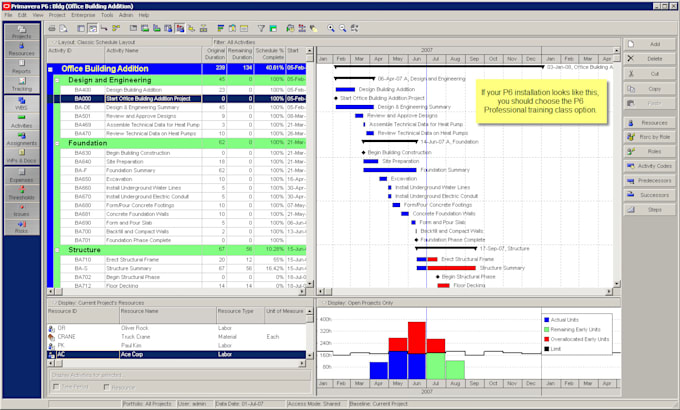Collapse the Design and Engineering WBS band
Viewport: 680px width, 410px height.
57,80
